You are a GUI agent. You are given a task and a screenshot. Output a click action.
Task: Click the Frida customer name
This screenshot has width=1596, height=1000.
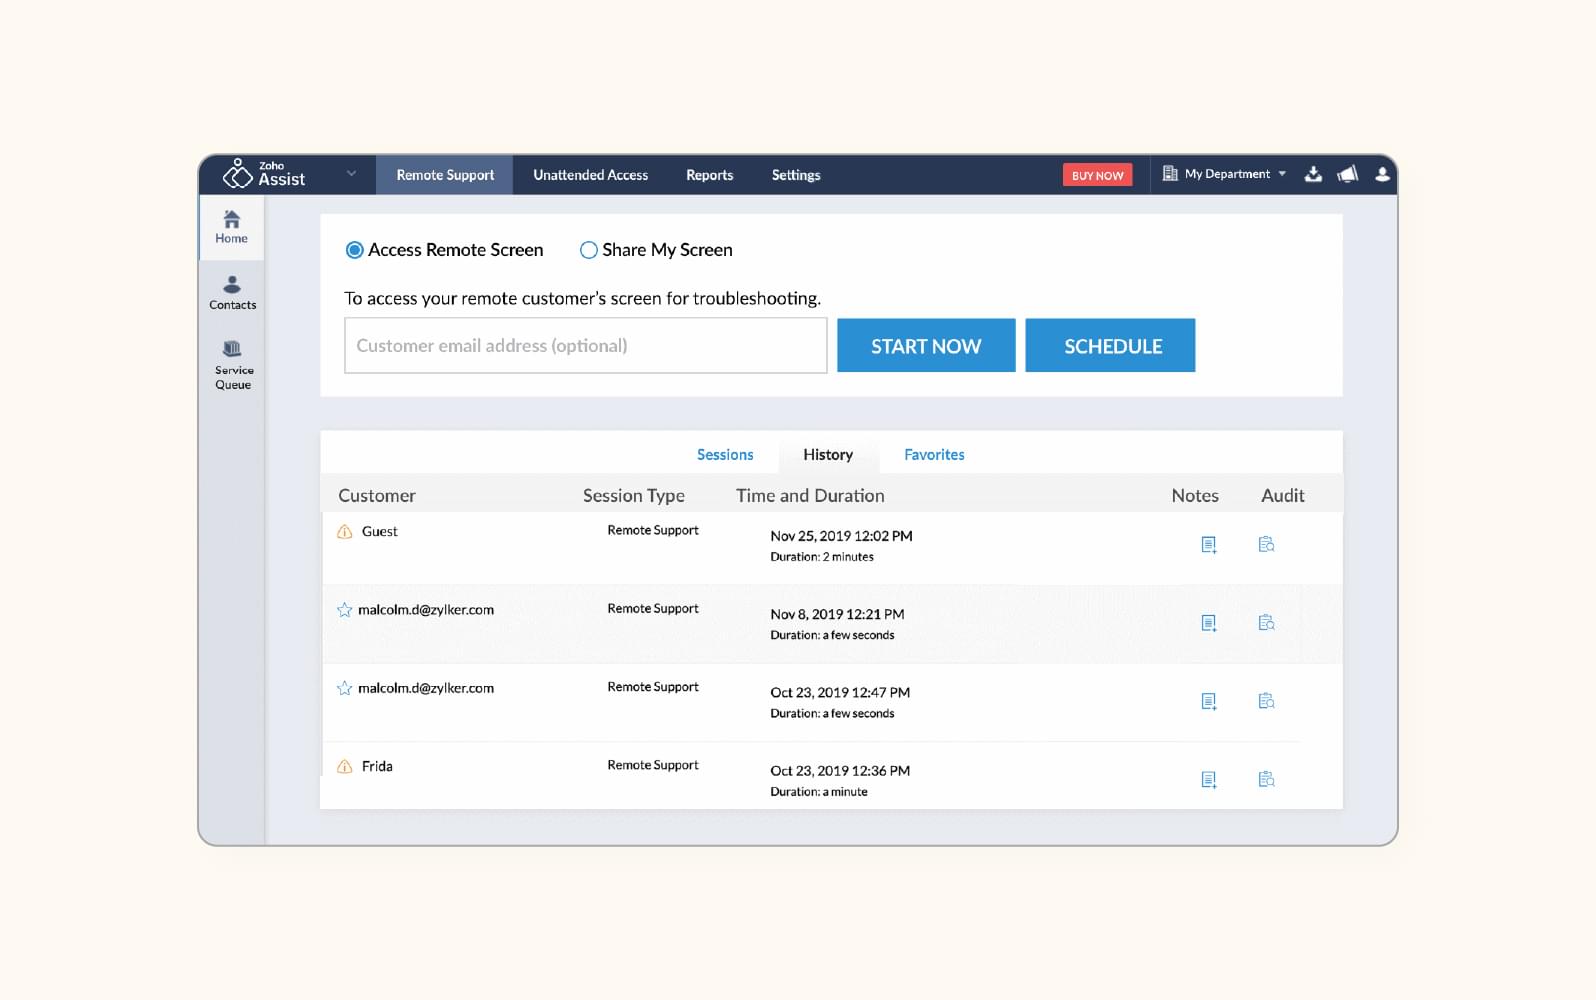click(x=377, y=766)
